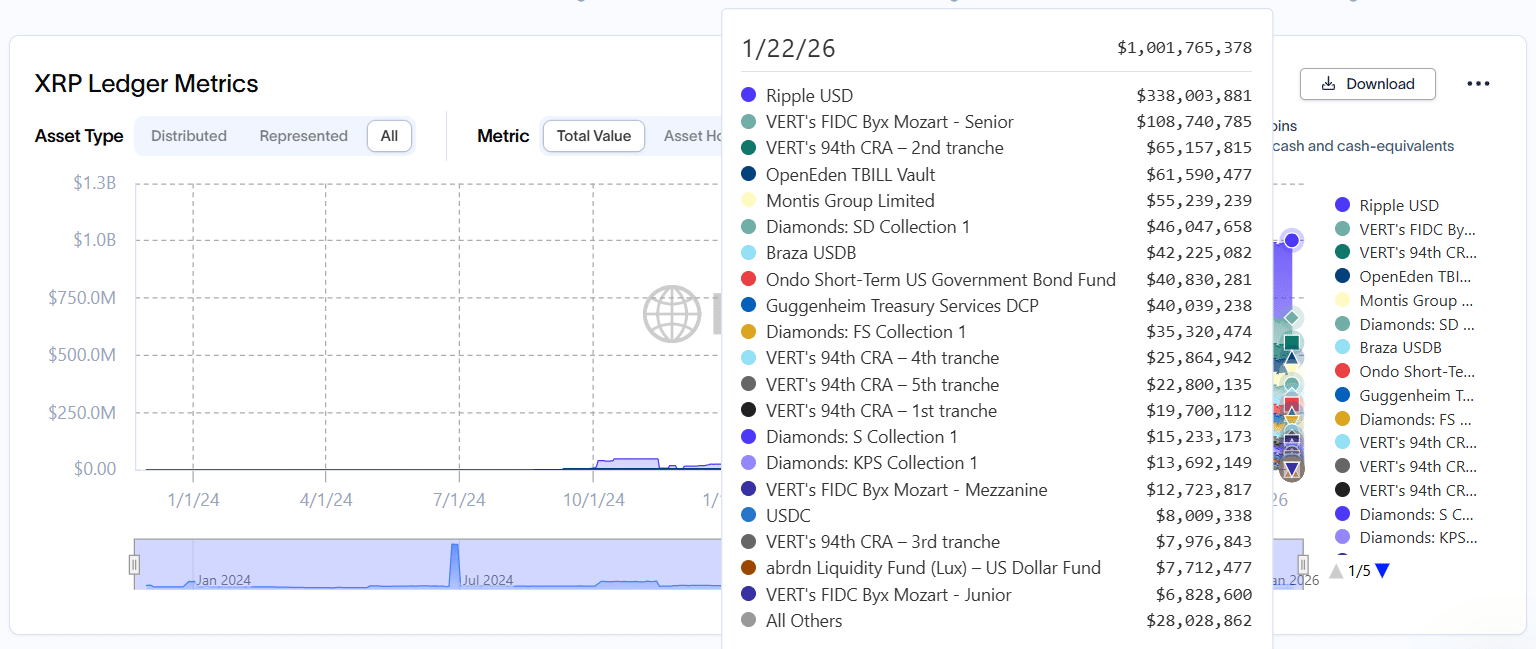Select Distributed asset type
The image size is (1536, 649).
pyautogui.click(x=189, y=136)
